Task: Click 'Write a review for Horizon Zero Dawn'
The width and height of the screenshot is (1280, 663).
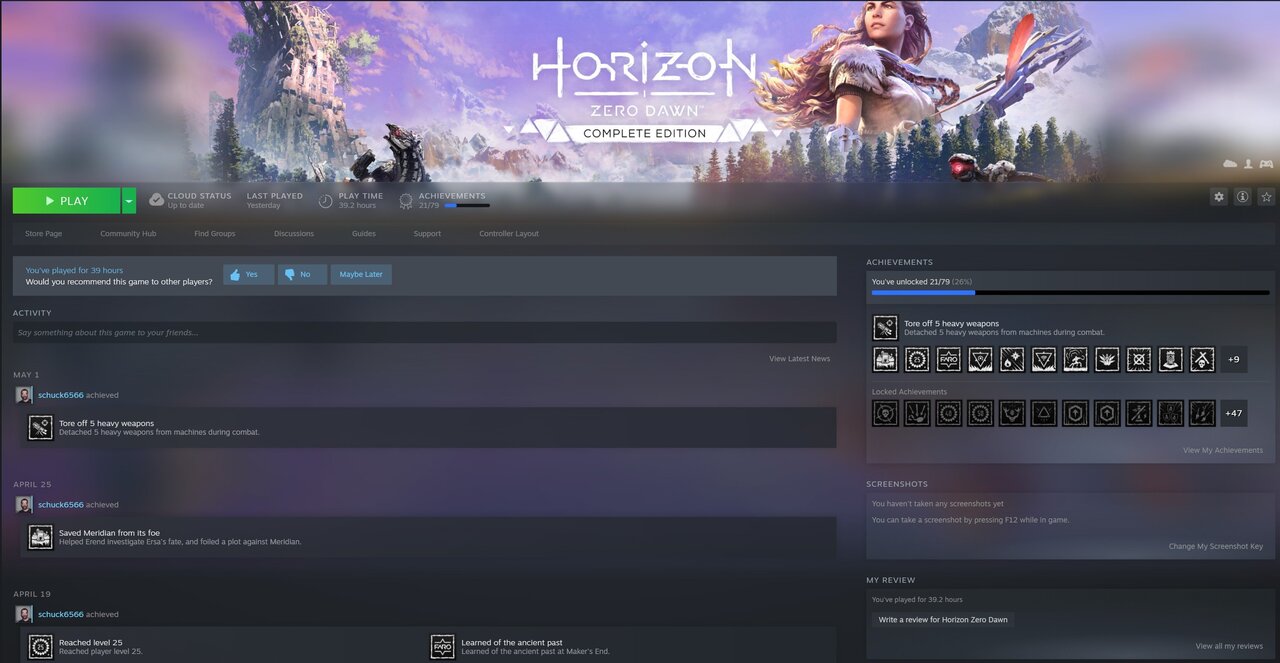Action: pyautogui.click(x=944, y=620)
